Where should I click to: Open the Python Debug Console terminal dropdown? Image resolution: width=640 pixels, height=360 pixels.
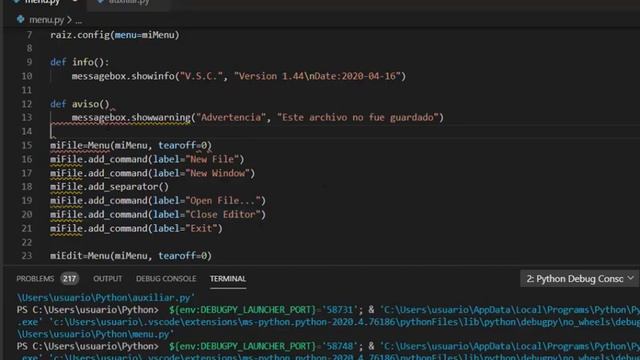pyautogui.click(x=580, y=279)
